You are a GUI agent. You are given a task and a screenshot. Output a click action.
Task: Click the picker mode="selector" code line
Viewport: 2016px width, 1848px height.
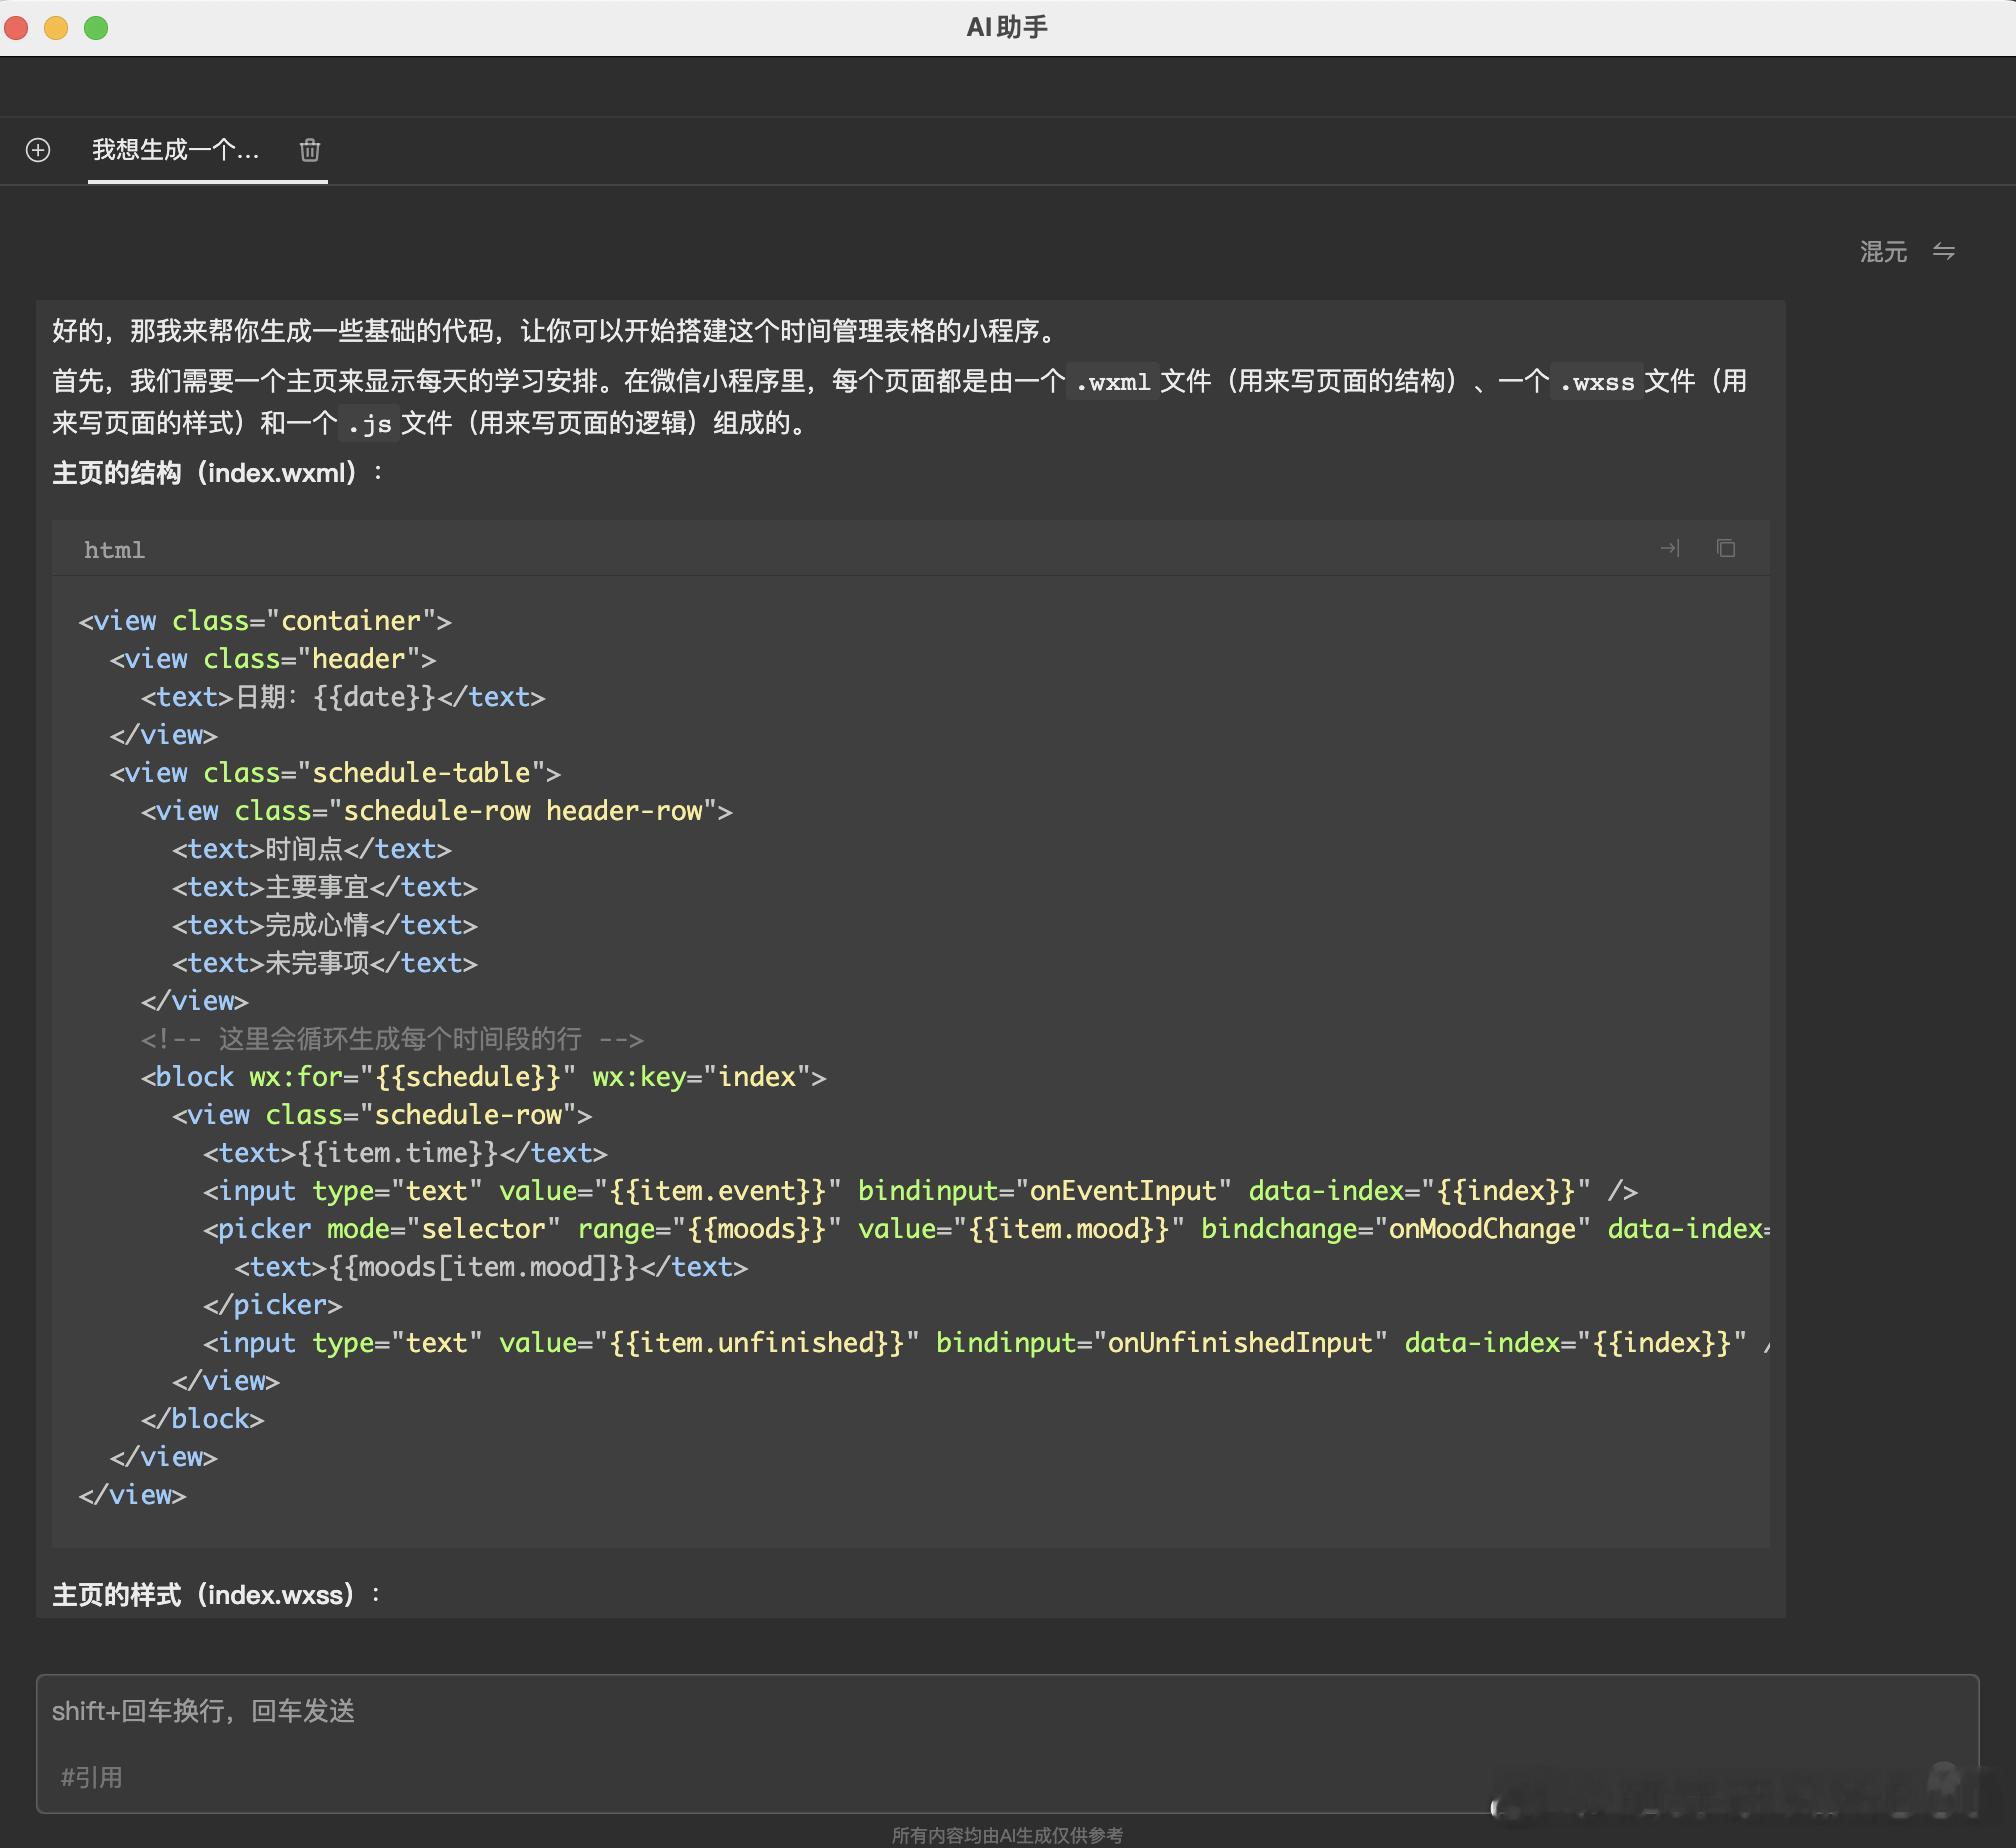click(986, 1229)
